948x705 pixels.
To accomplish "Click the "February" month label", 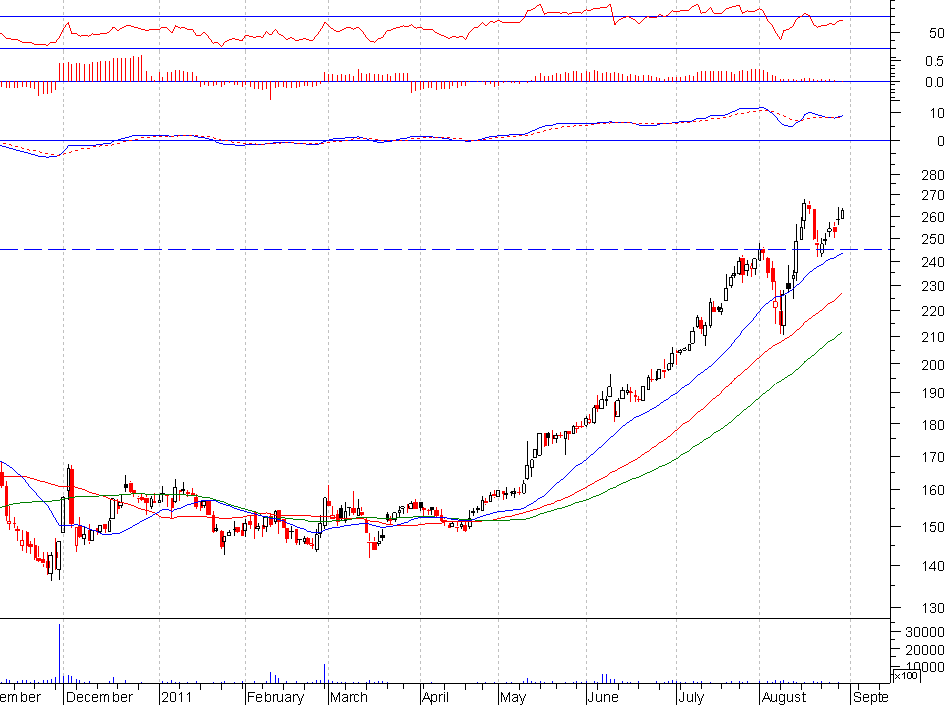I will click(x=275, y=697).
